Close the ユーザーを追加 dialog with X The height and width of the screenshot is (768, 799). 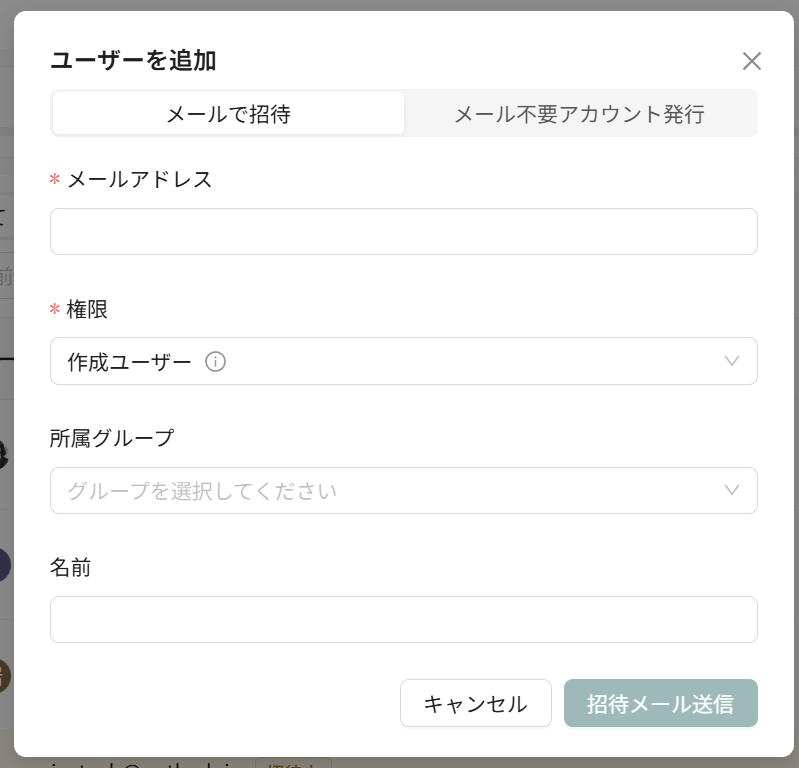tap(752, 61)
